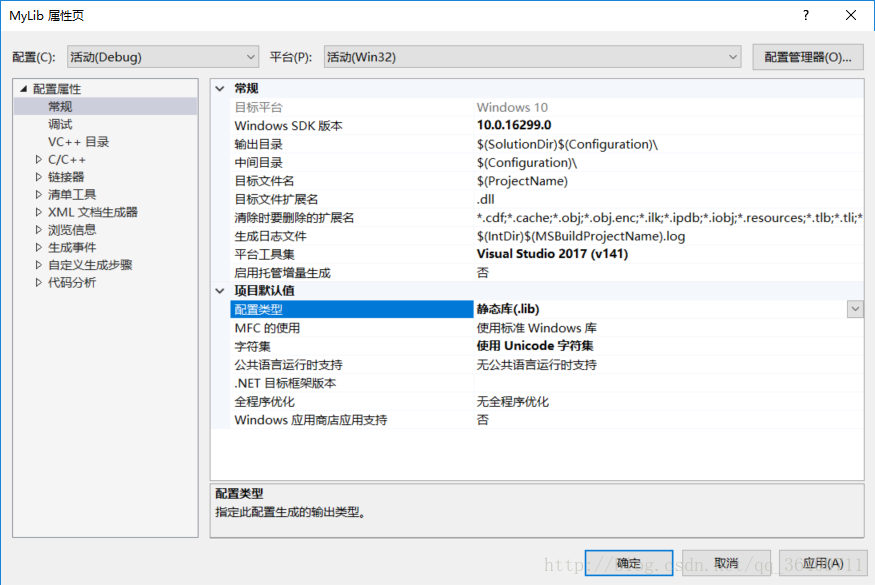Click the $(IntDir)$(MSBuildProjectName).log value

click(x=581, y=236)
